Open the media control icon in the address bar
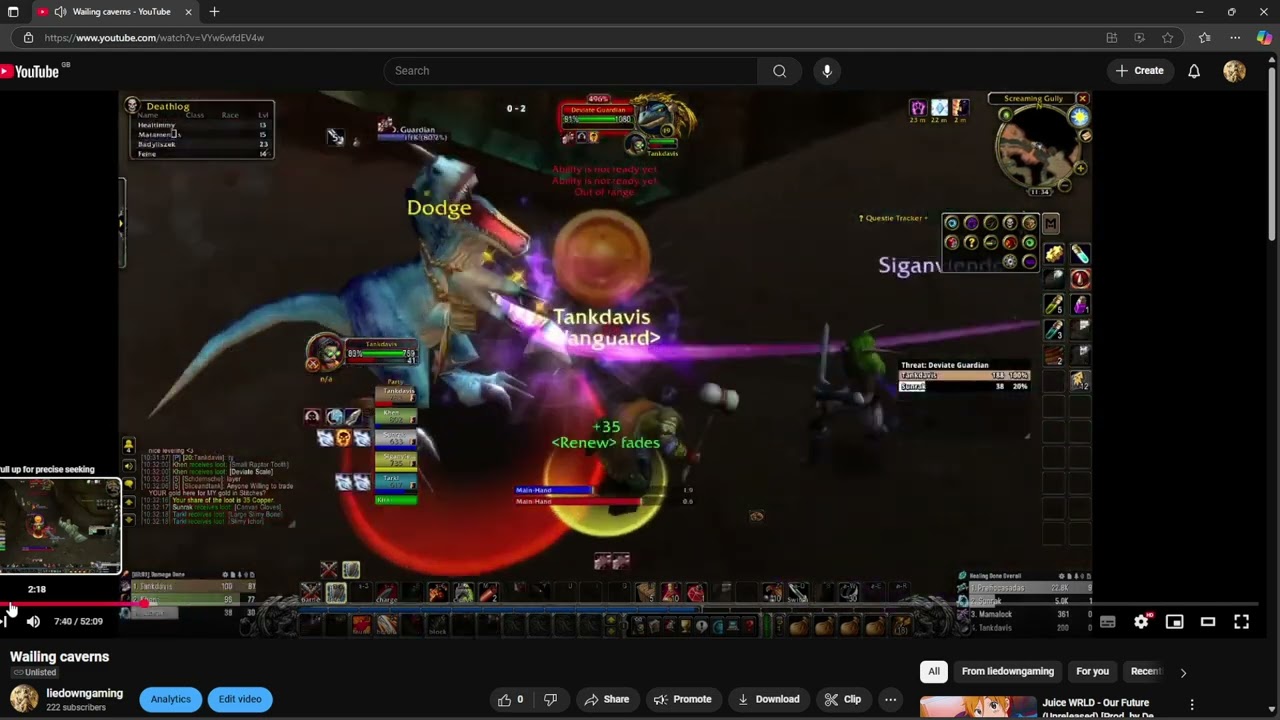Screen dimensions: 1280x720 coord(1139,38)
